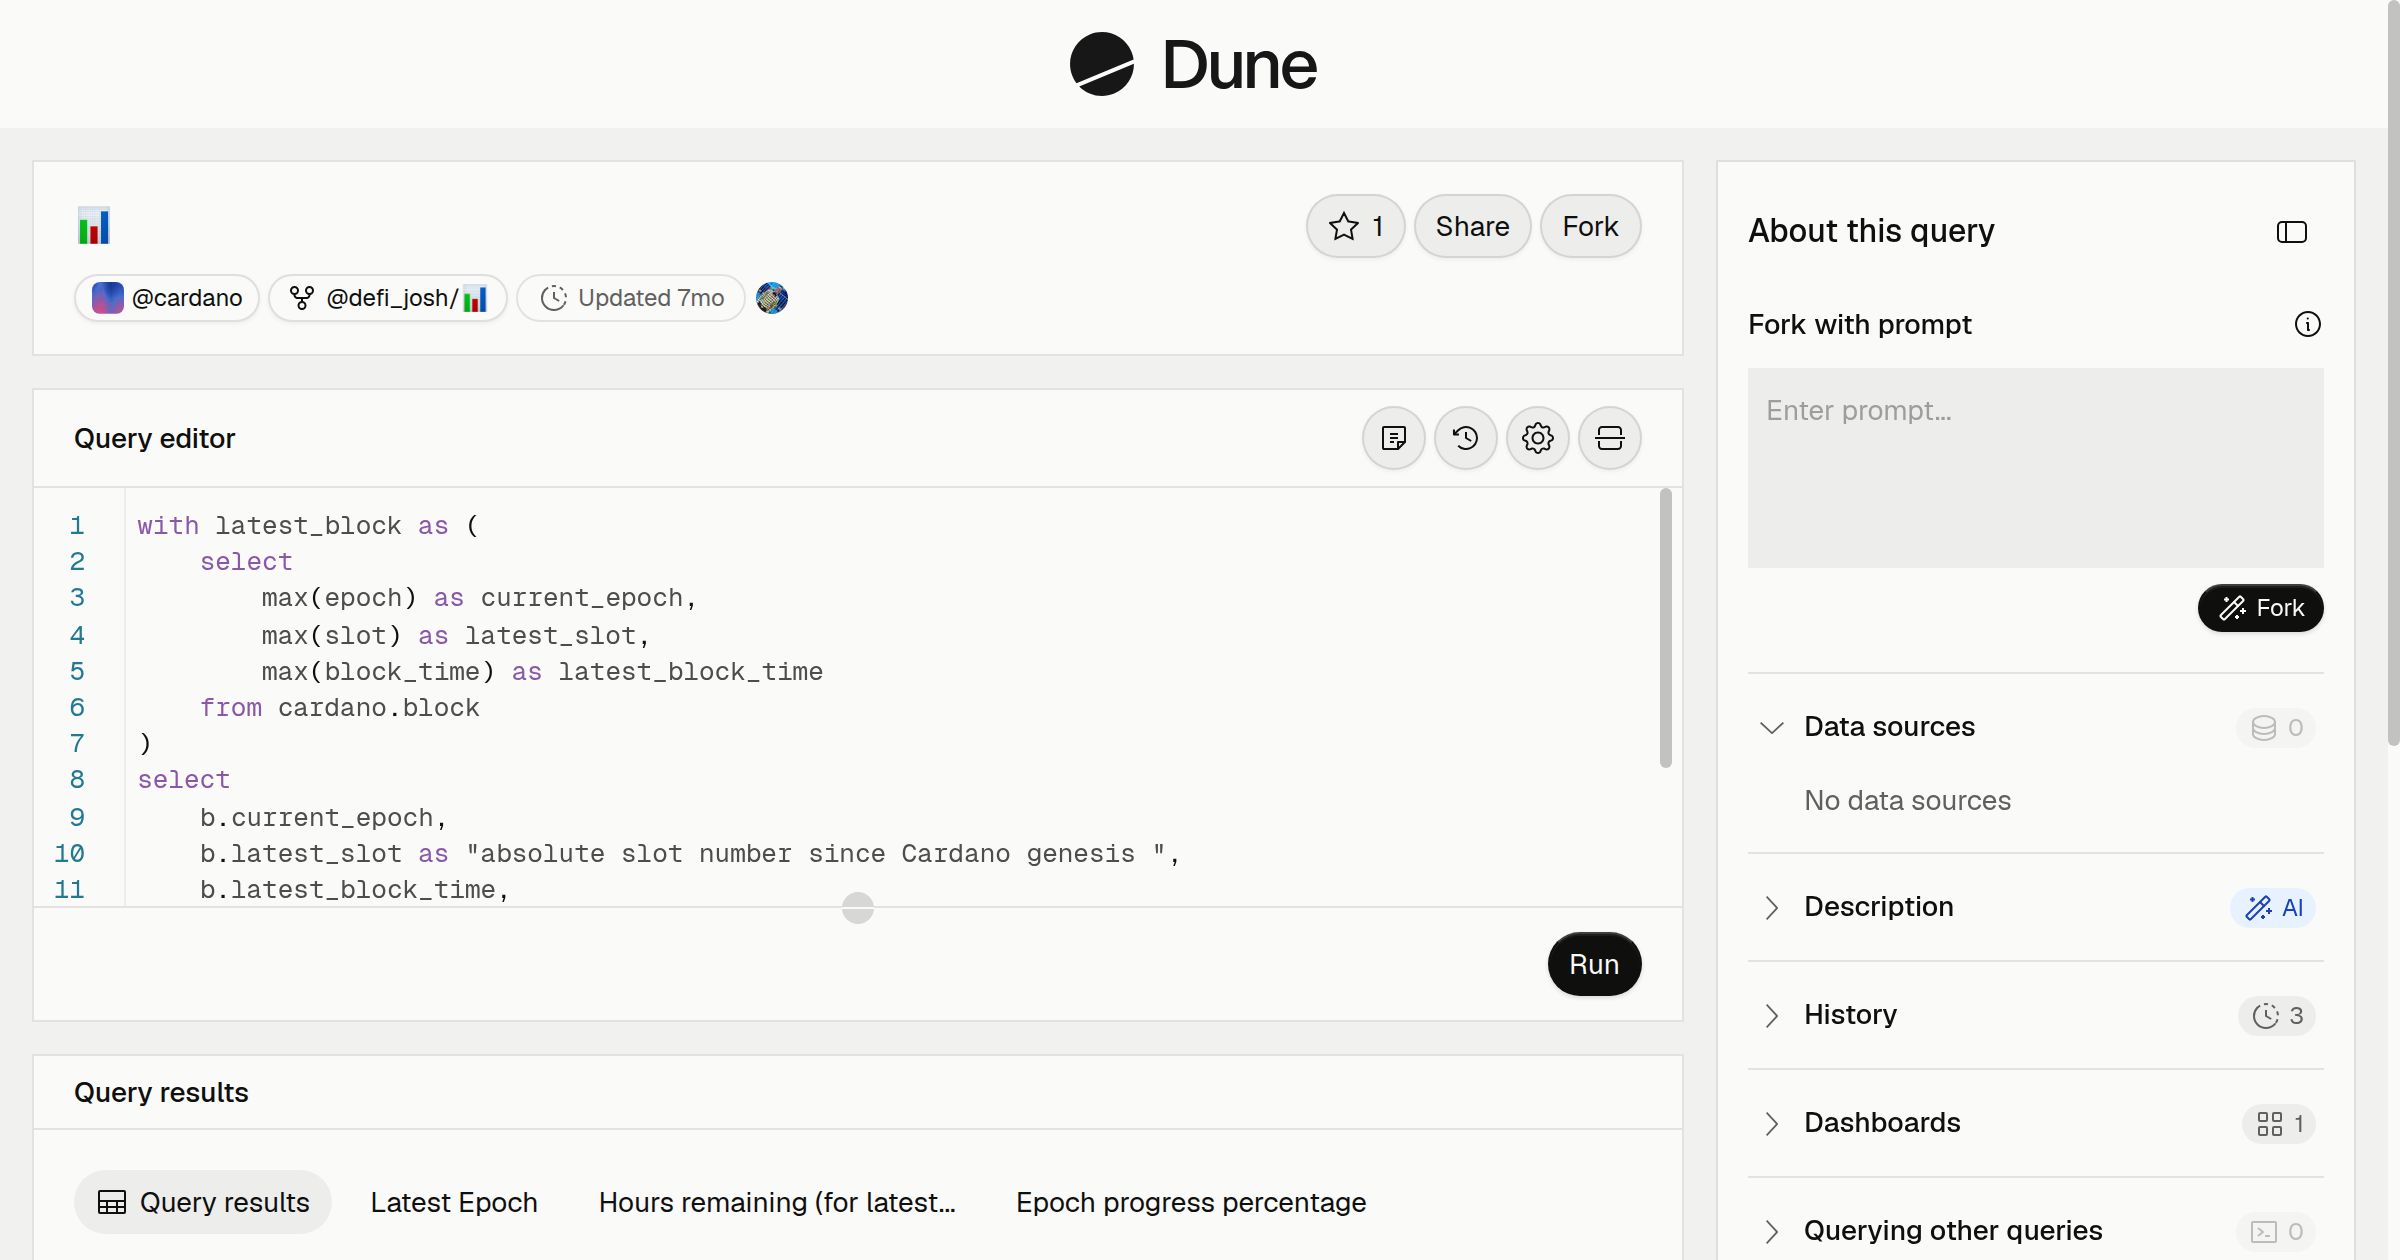This screenshot has width=2400, height=1260.
Task: Open Hours remaining visualization tab
Action: point(777,1202)
